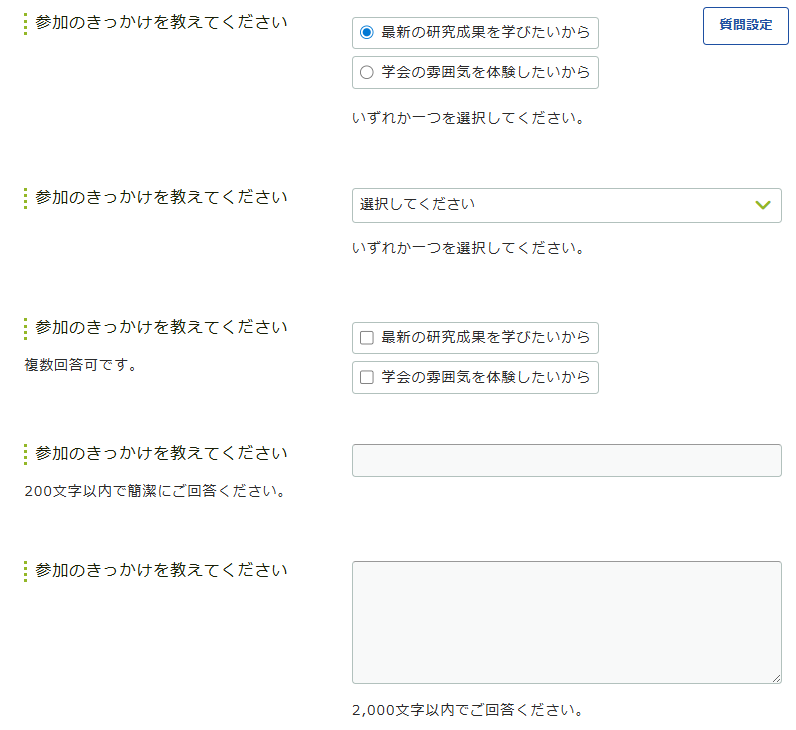This screenshot has height=730, width=796.
Task: Click the question title left of the dropdown
Action: click(x=161, y=197)
